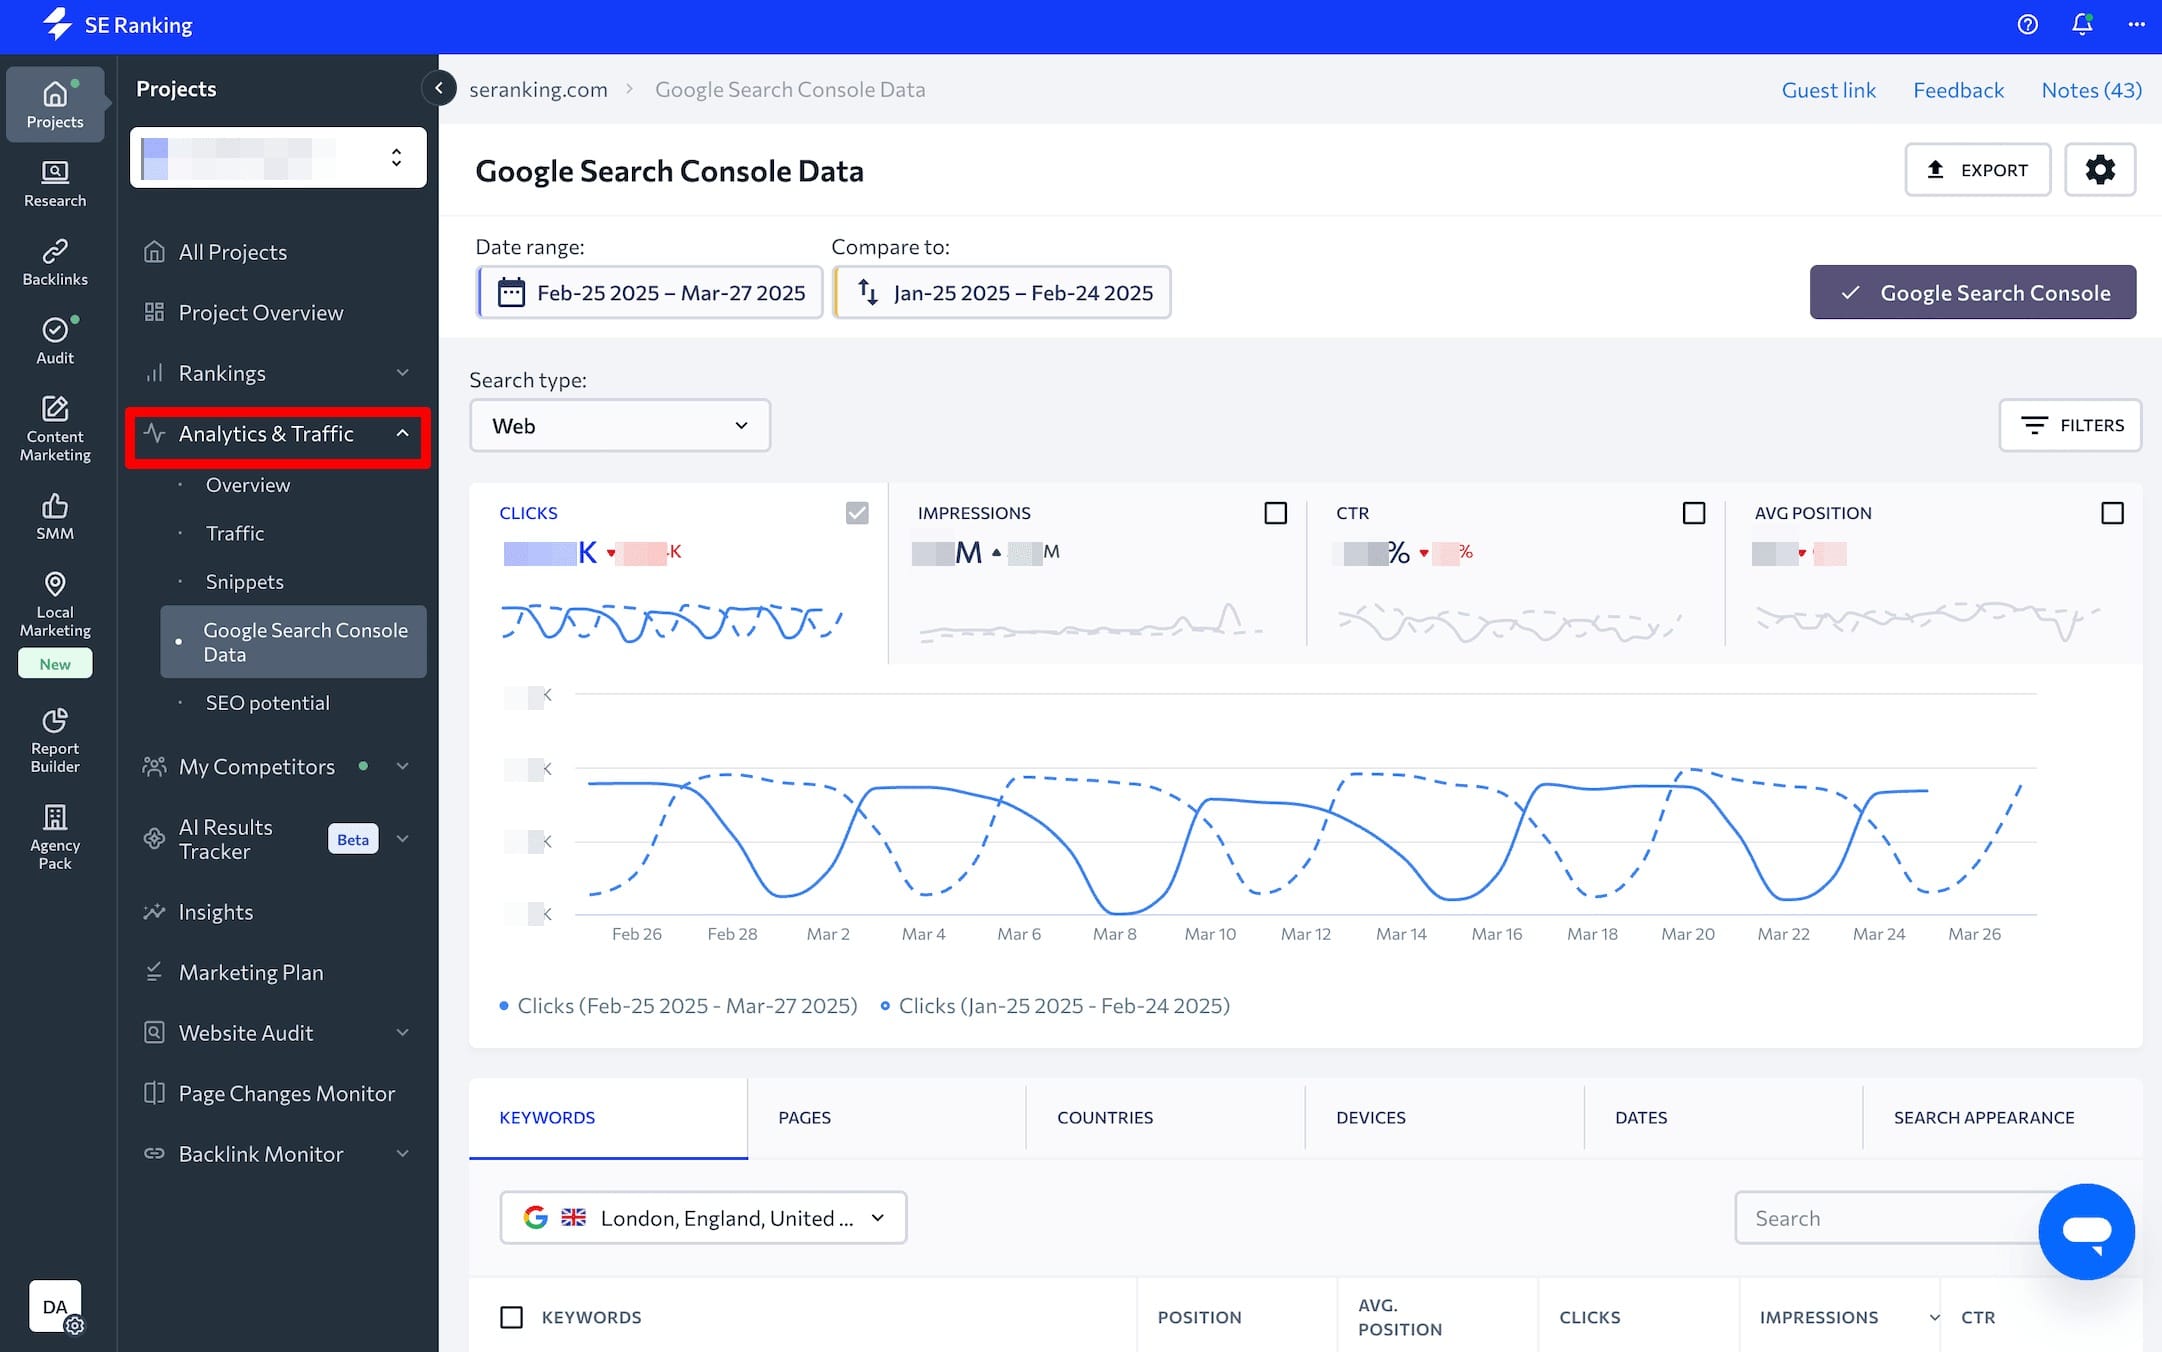Check the AVG POSITION metric checkbox
This screenshot has width=2162, height=1352.
click(x=2112, y=512)
